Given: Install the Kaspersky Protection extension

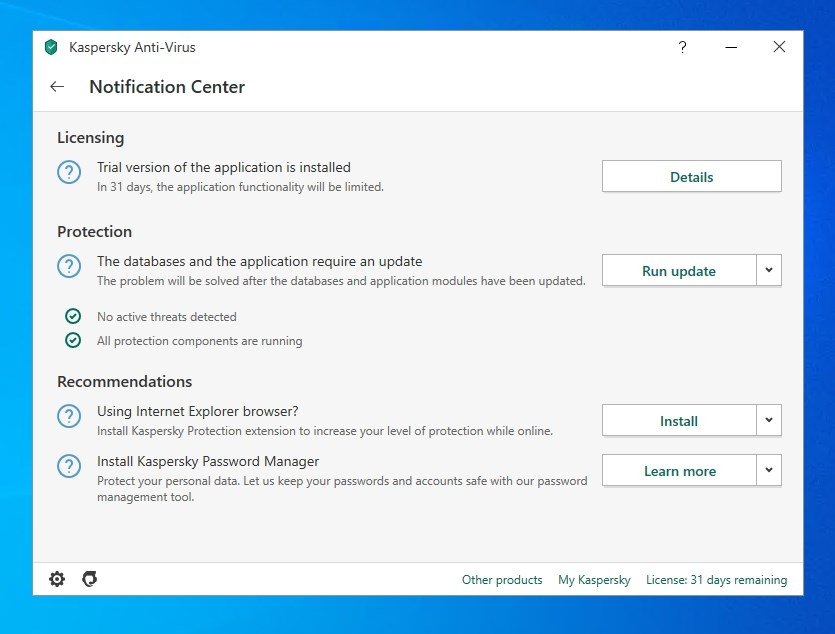Looking at the screenshot, I should pyautogui.click(x=679, y=421).
